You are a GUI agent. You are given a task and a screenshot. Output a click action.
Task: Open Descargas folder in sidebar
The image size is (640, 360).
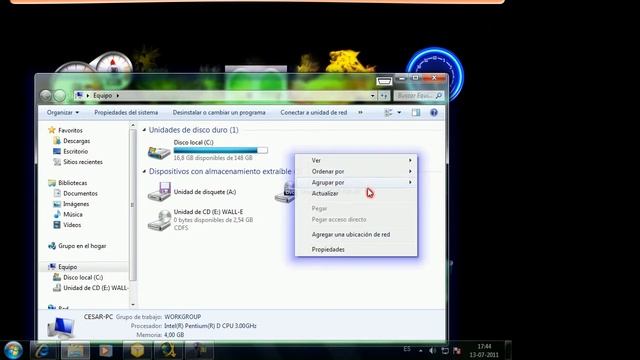pos(76,141)
